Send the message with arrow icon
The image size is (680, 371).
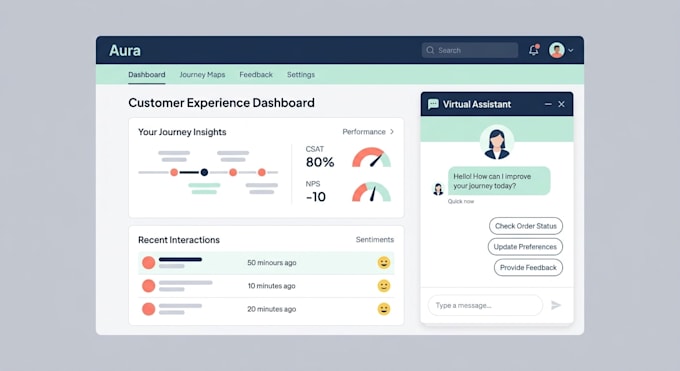tap(556, 305)
